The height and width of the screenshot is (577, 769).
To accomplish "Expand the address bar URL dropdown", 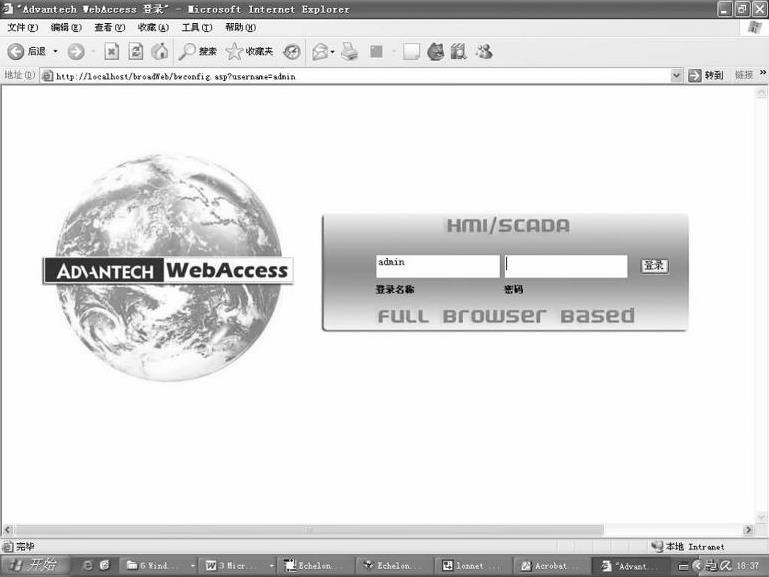I will [676, 75].
